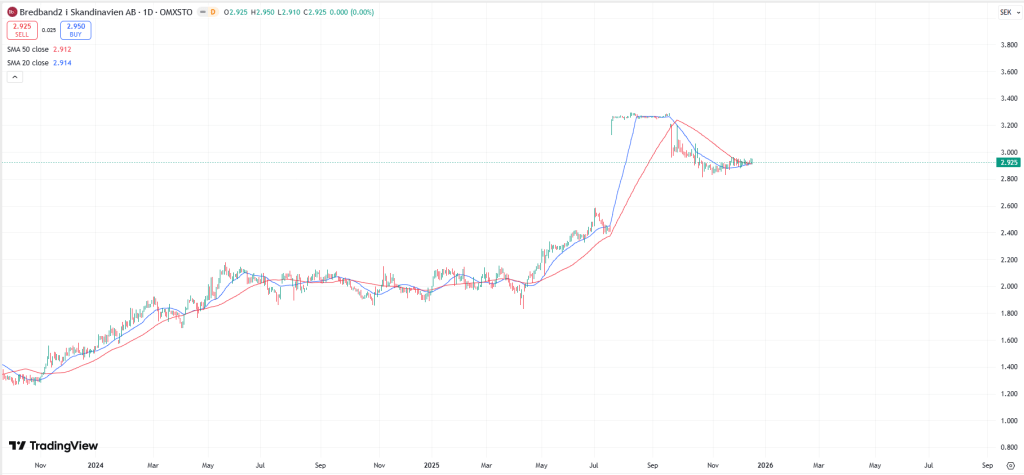Open chart settings gear in bottom-right corner
The height and width of the screenshot is (475, 1024).
[x=1010, y=465]
